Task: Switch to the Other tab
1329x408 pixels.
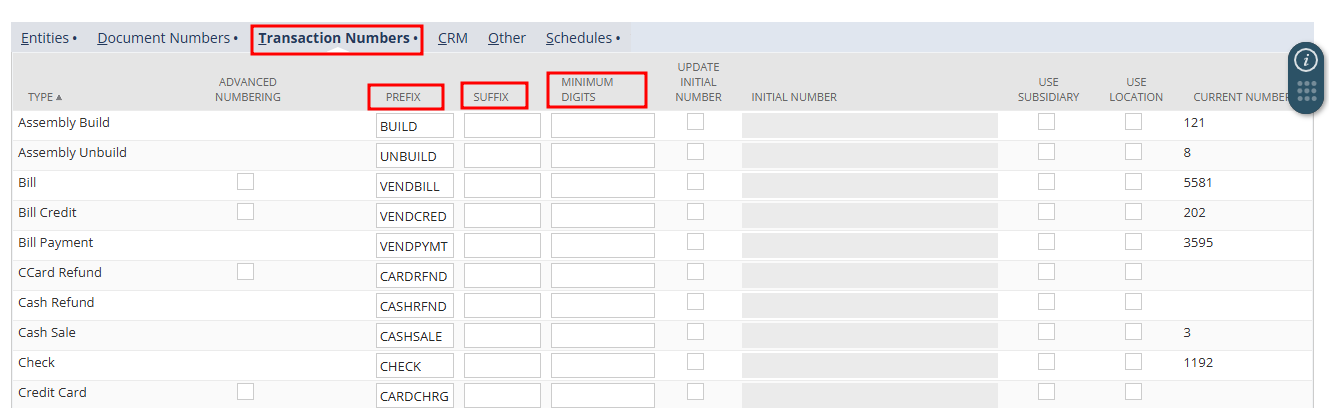Action: [x=506, y=38]
